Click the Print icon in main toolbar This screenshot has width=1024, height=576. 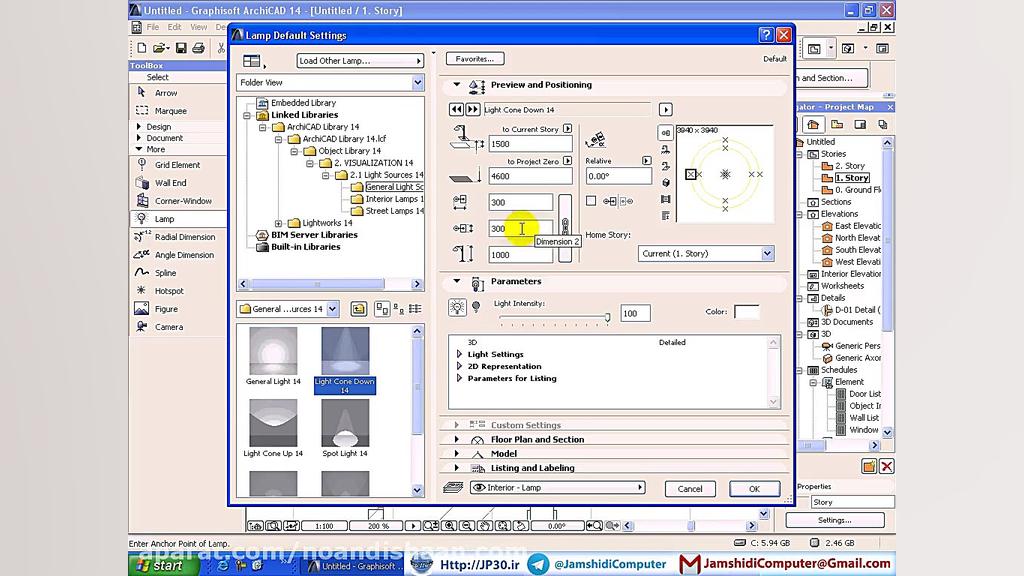pyautogui.click(x=199, y=48)
